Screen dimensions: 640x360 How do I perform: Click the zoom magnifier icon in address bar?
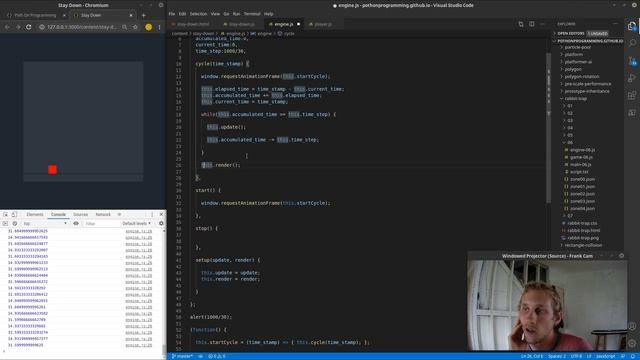124,27
